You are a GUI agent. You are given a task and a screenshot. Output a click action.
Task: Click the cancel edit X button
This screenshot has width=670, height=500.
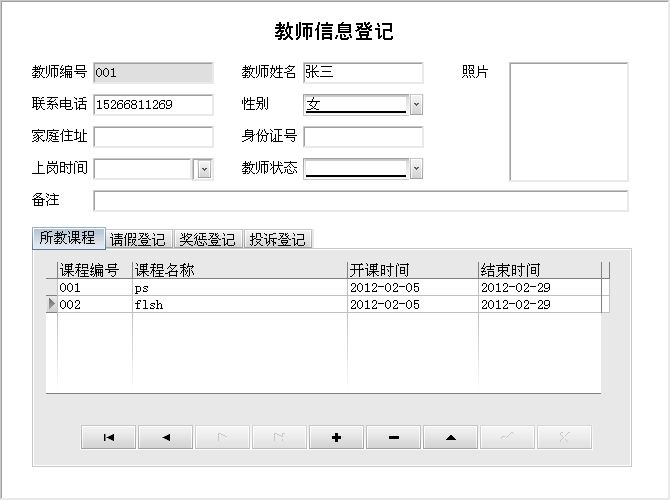point(564,437)
